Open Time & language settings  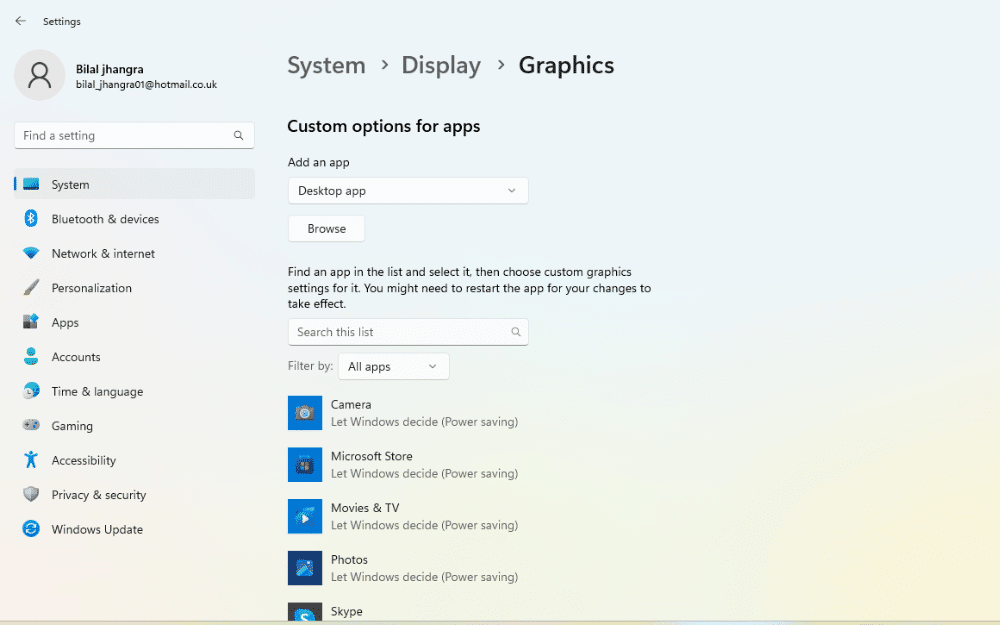click(x=135, y=391)
